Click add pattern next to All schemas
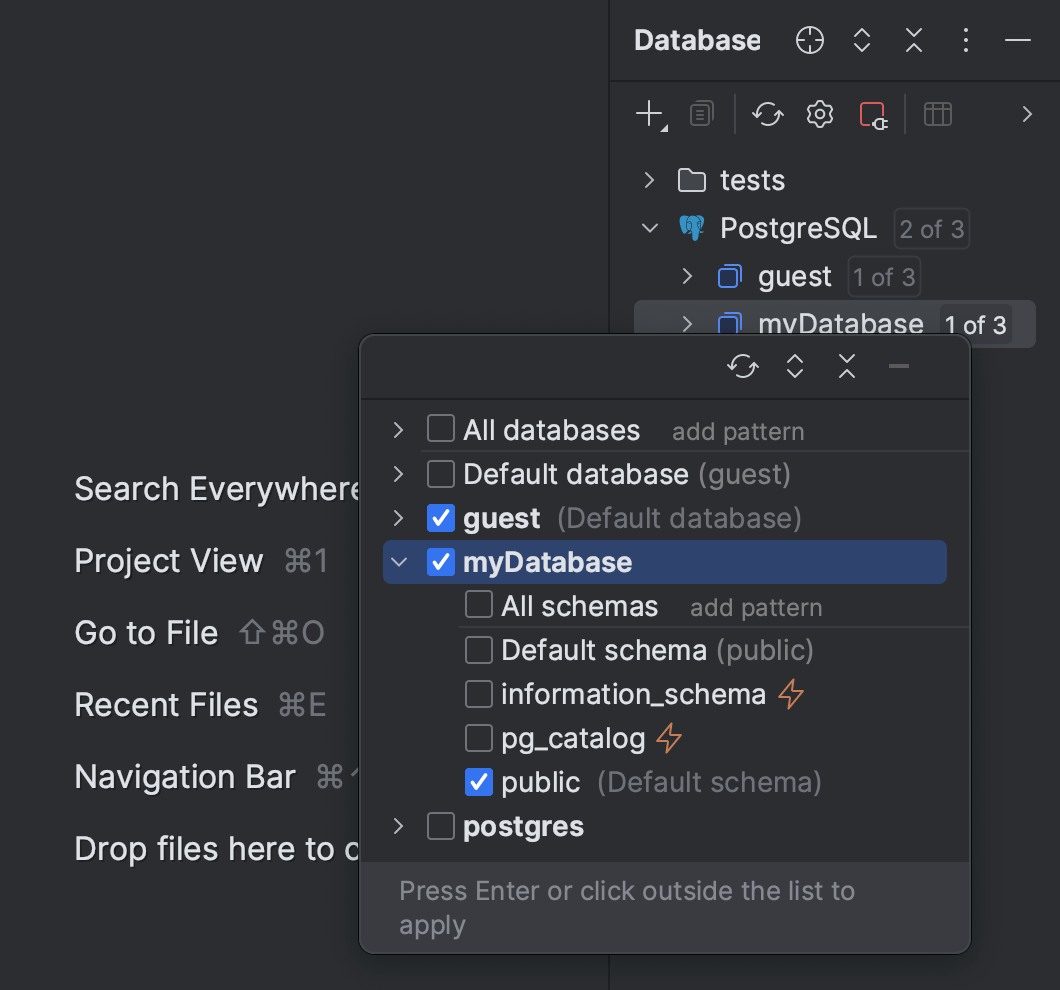 (755, 607)
